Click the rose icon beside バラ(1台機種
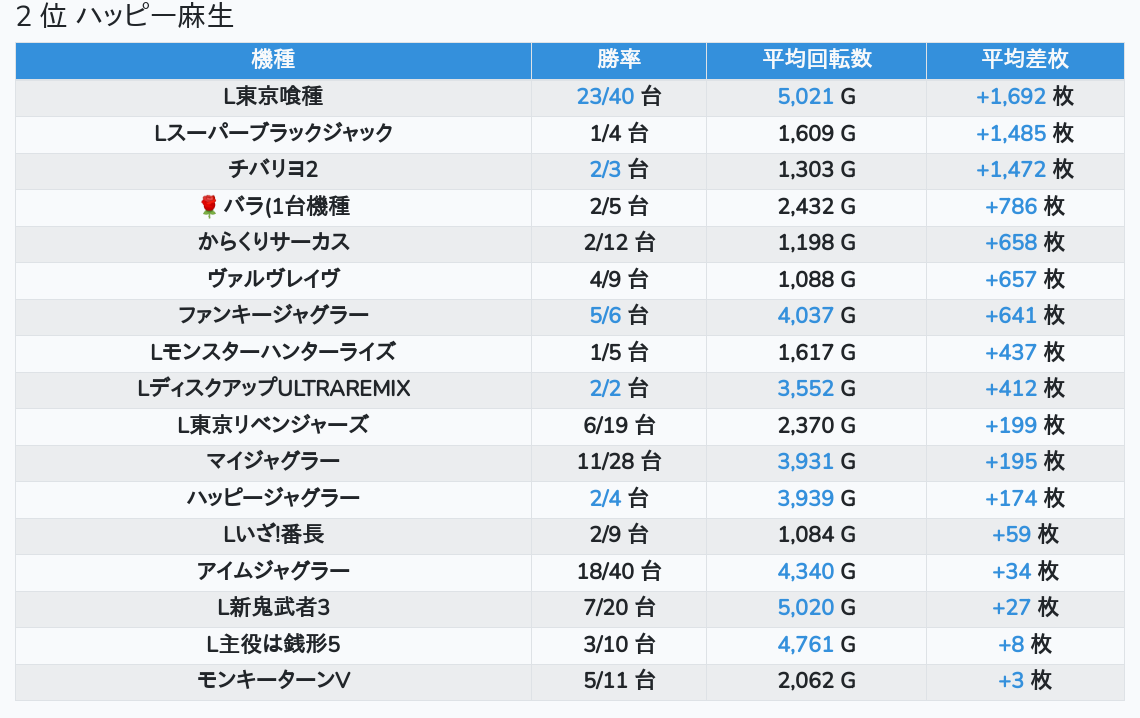 (x=209, y=207)
